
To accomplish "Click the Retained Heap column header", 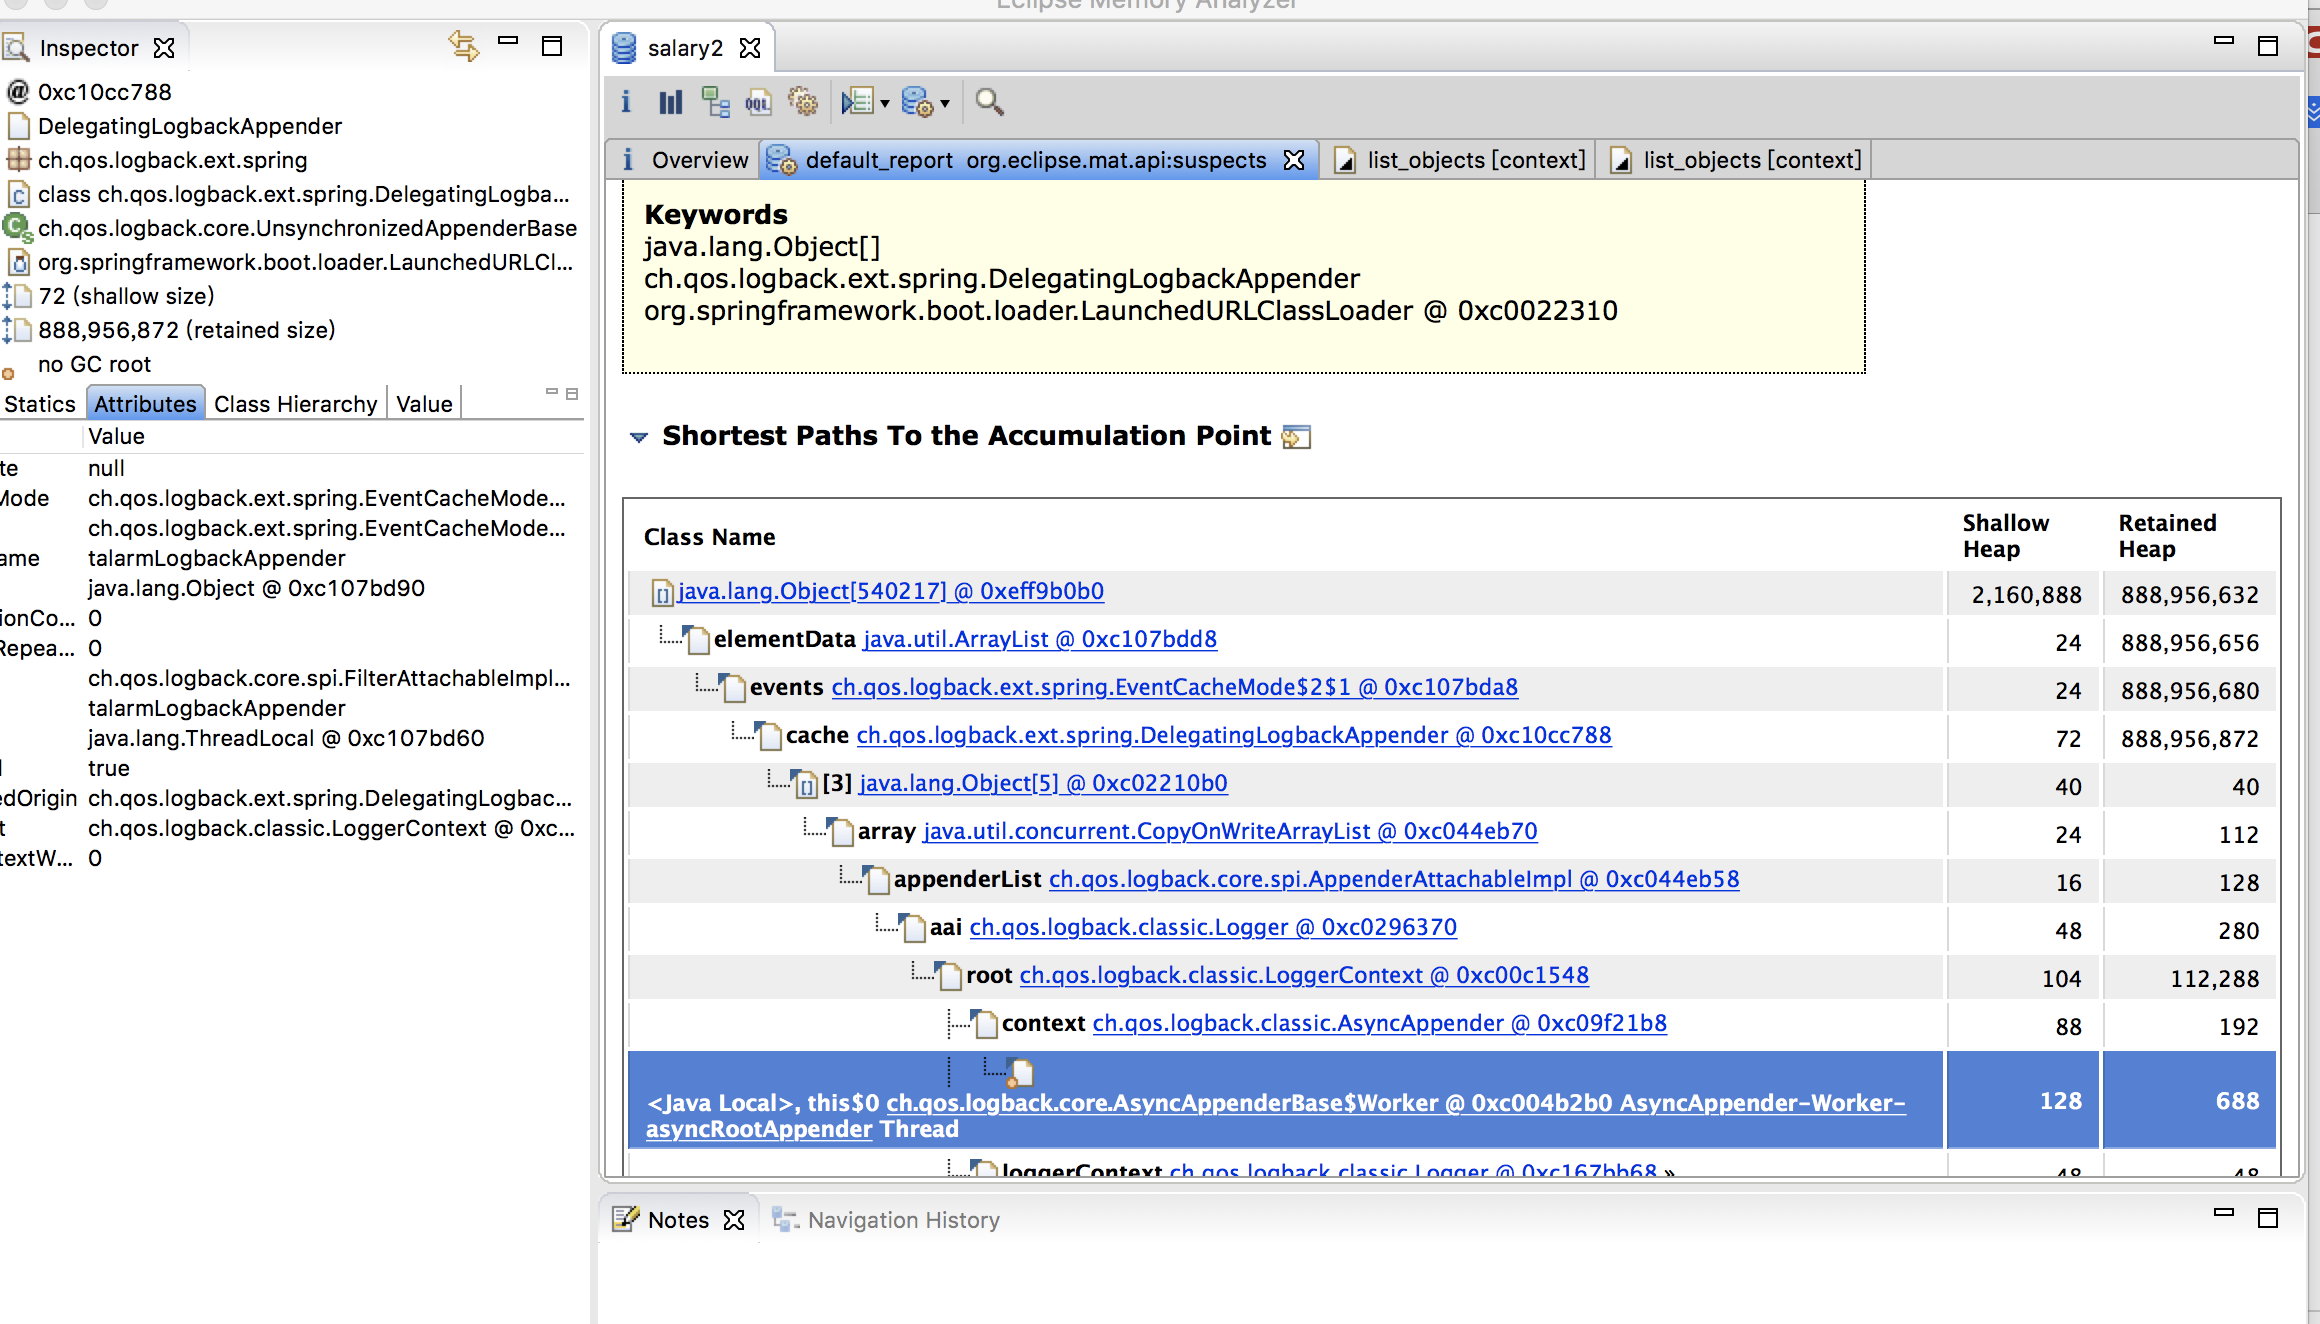I will [x=2168, y=536].
